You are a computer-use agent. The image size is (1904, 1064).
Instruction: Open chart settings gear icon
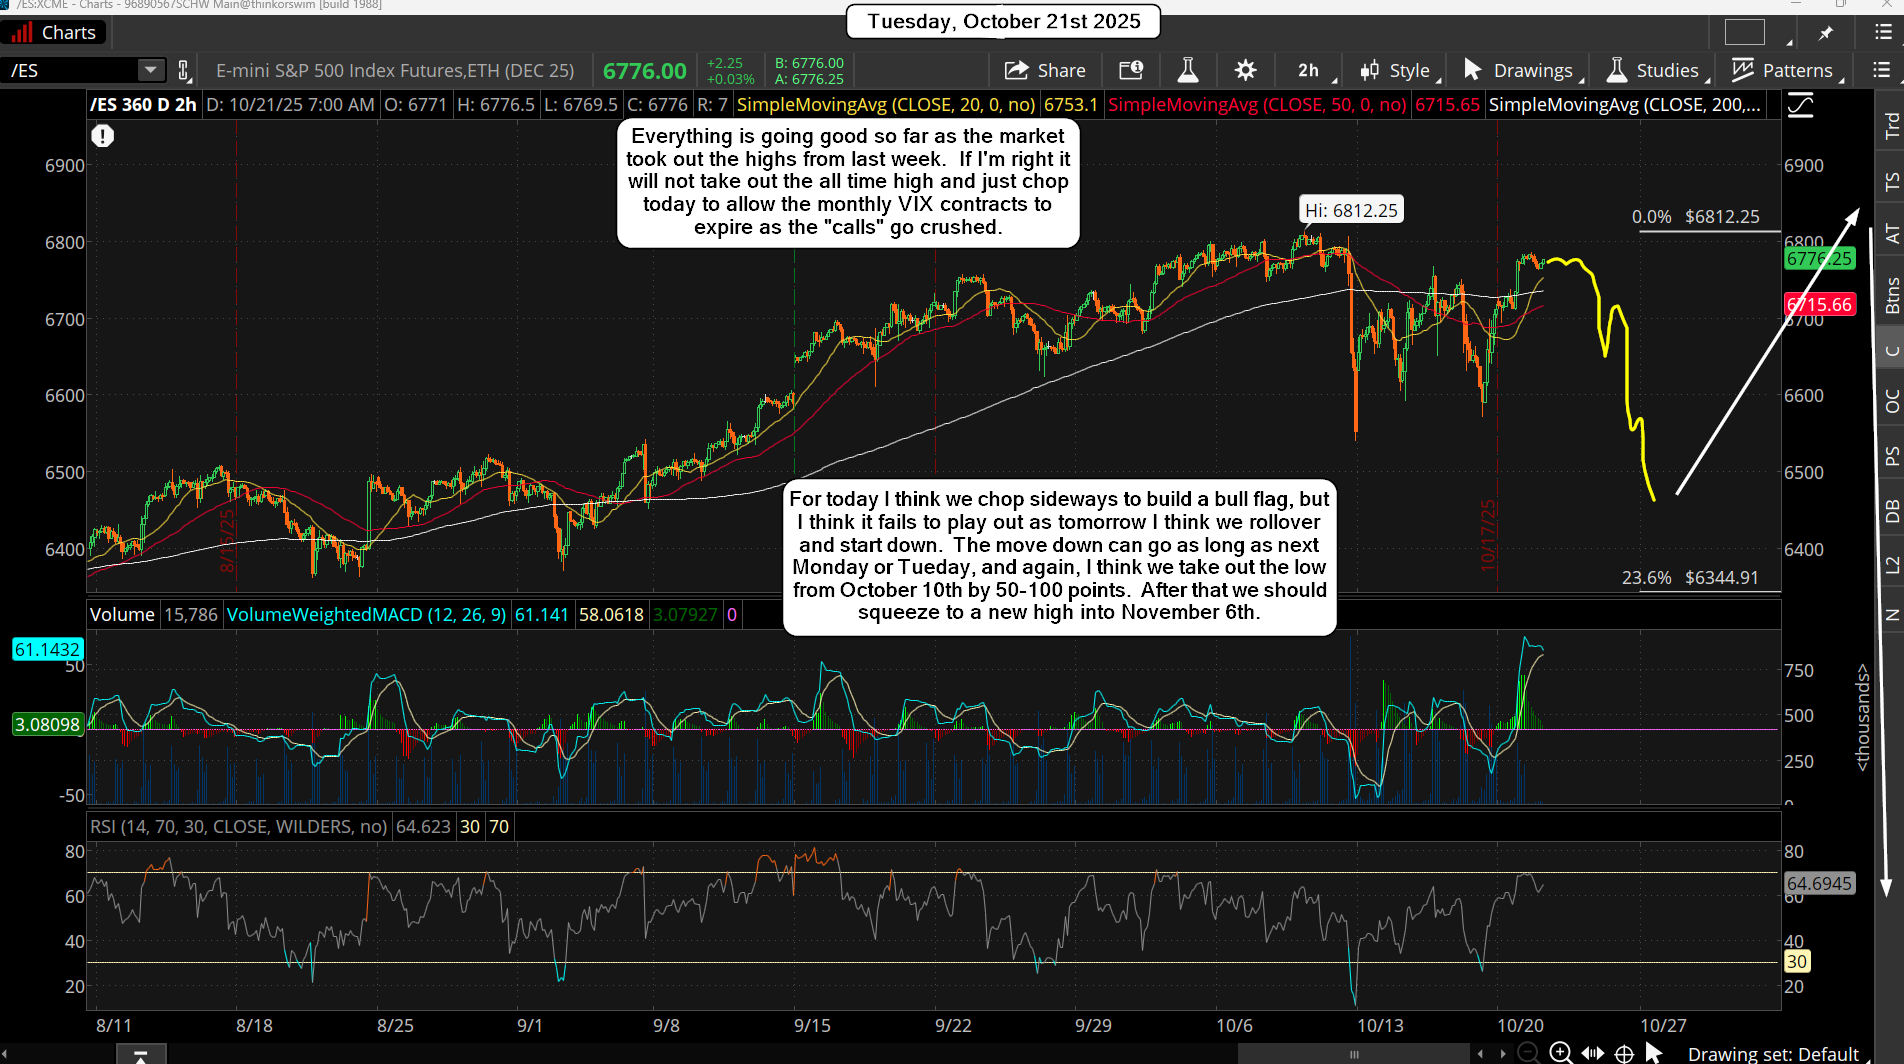point(1245,70)
